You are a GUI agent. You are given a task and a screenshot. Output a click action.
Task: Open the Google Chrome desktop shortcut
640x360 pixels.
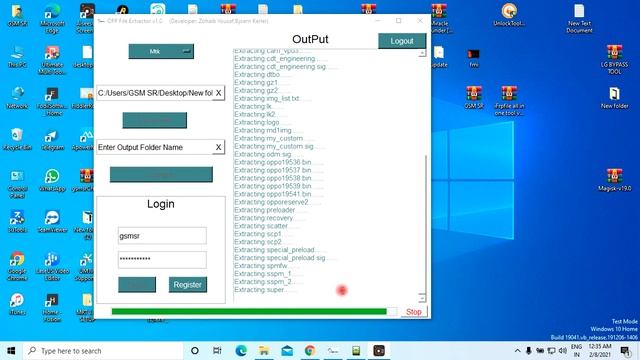[x=17, y=266]
